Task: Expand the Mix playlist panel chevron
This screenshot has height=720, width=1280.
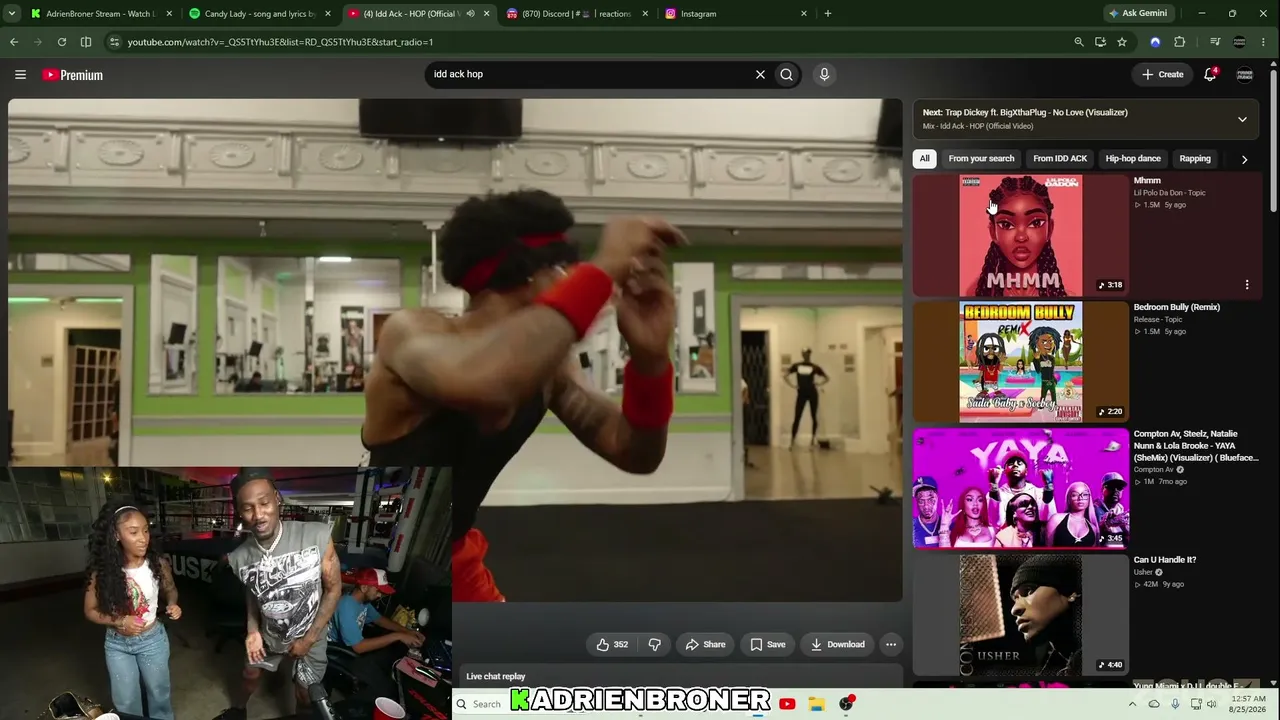Action: tap(1242, 119)
